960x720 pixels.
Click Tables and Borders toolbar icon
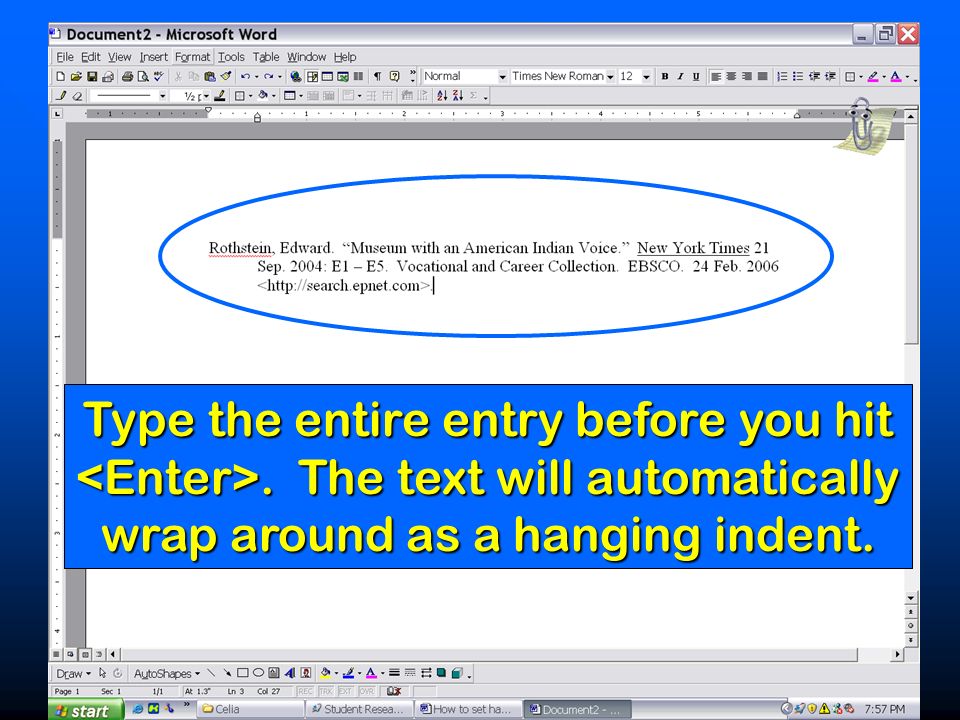312,77
